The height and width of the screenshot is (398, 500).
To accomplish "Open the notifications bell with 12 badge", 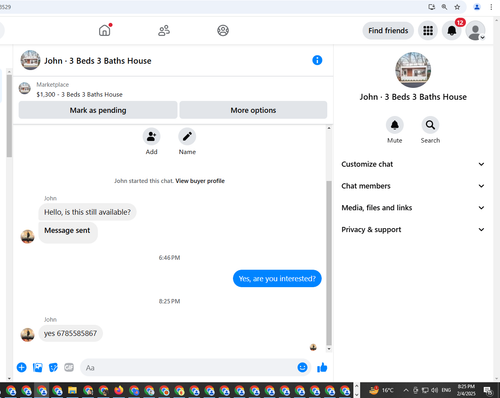I will [452, 31].
